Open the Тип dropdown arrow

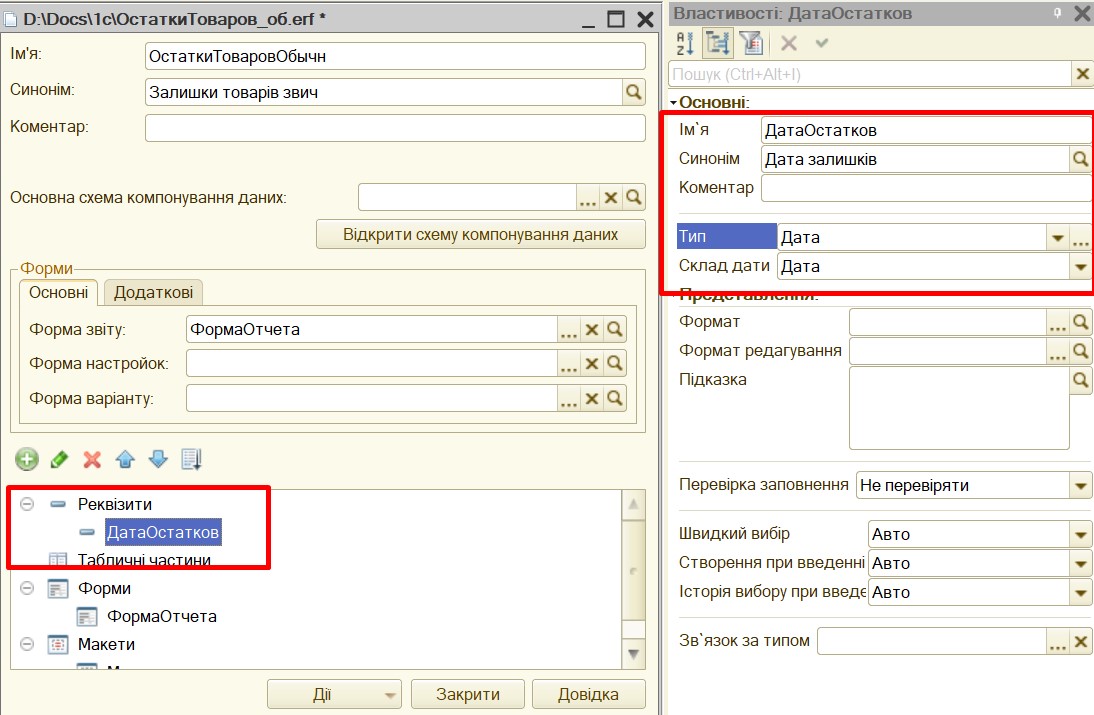point(1058,238)
